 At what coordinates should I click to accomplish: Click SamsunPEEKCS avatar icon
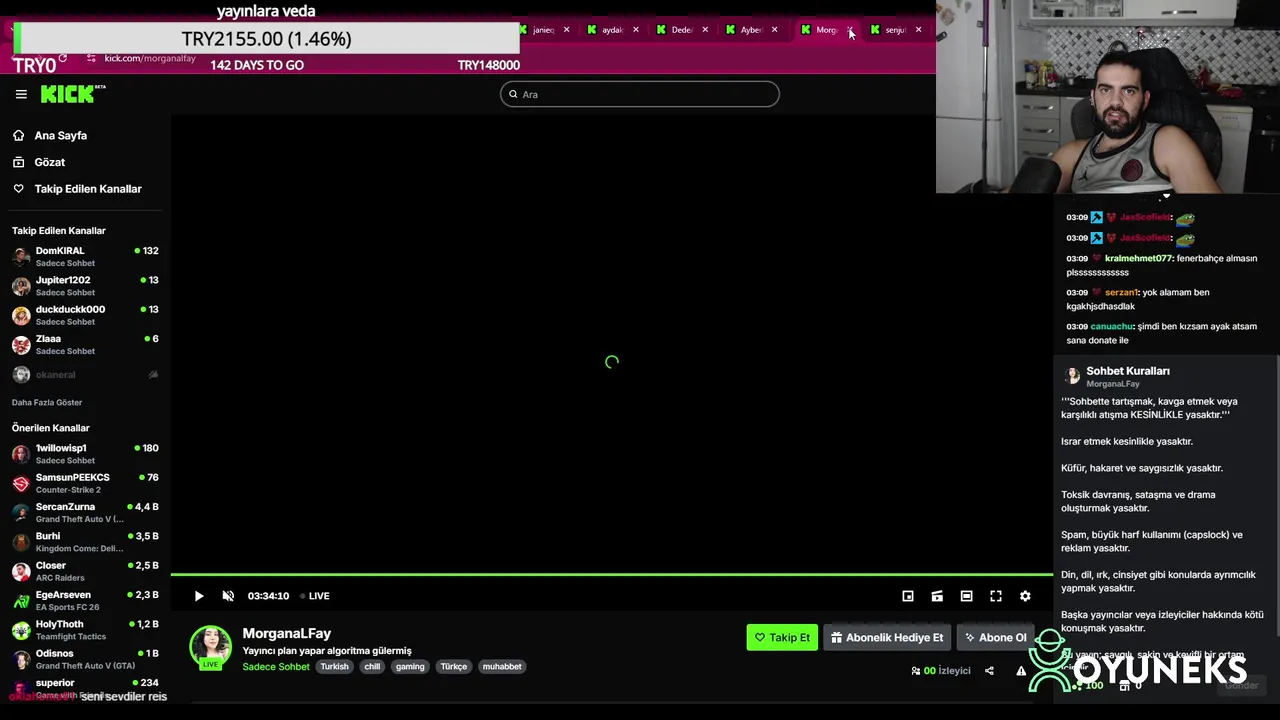(x=21, y=483)
